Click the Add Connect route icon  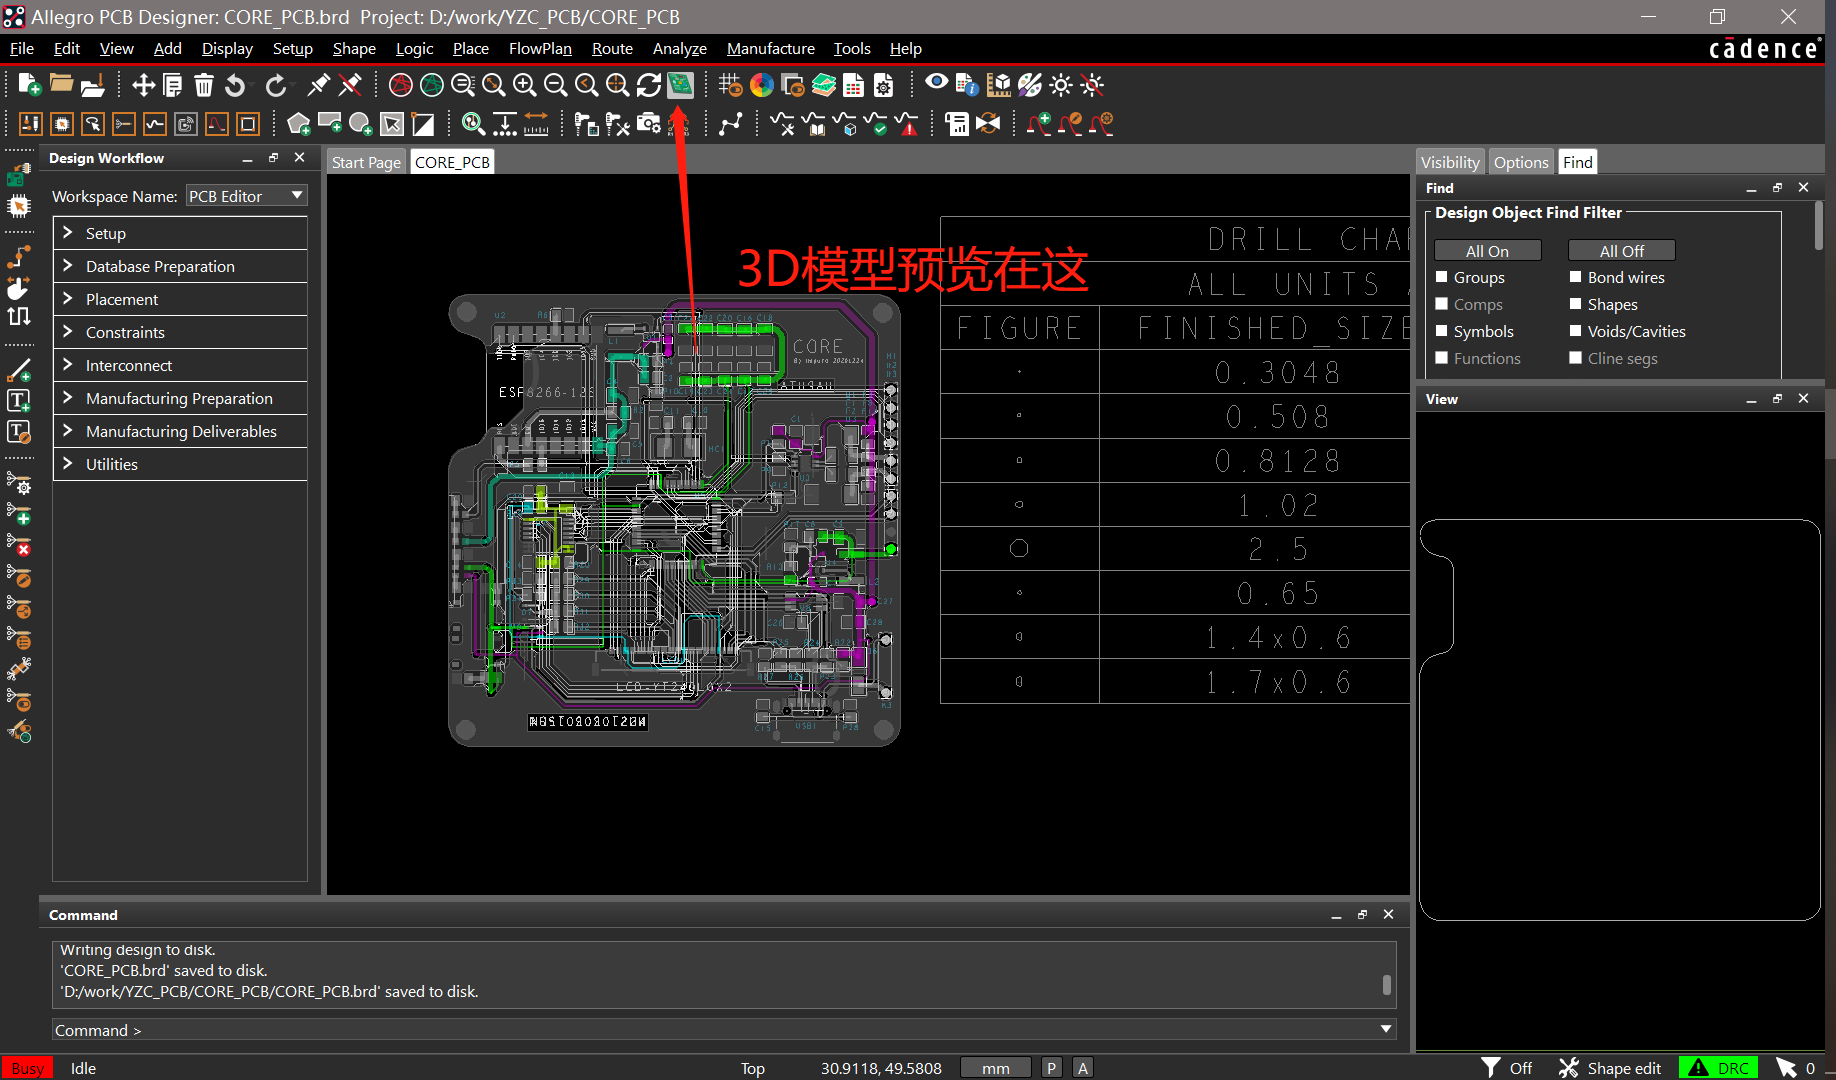coord(19,258)
